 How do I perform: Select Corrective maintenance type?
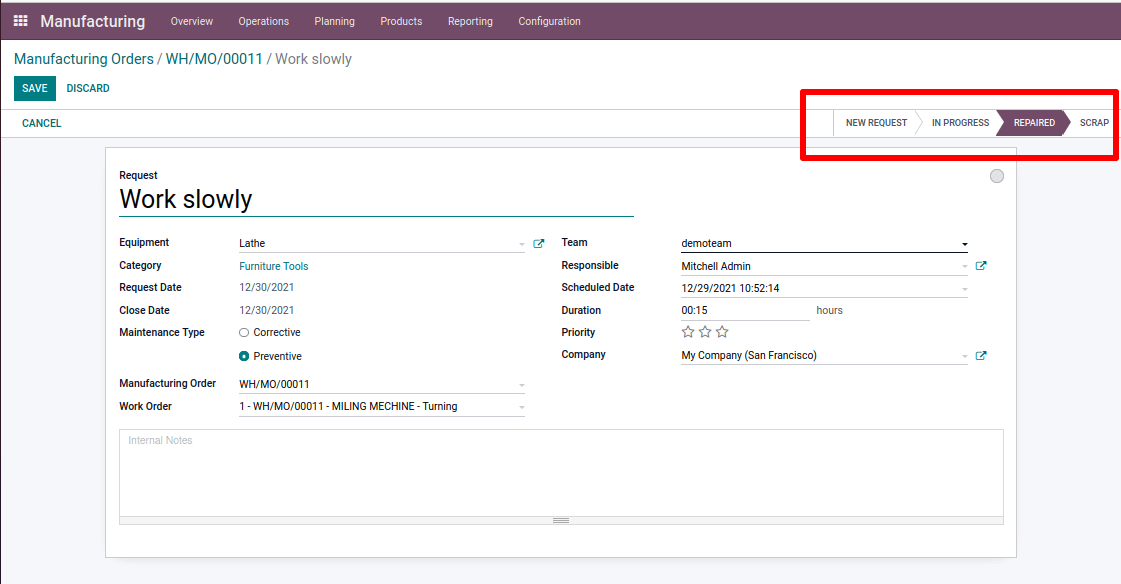pos(244,332)
